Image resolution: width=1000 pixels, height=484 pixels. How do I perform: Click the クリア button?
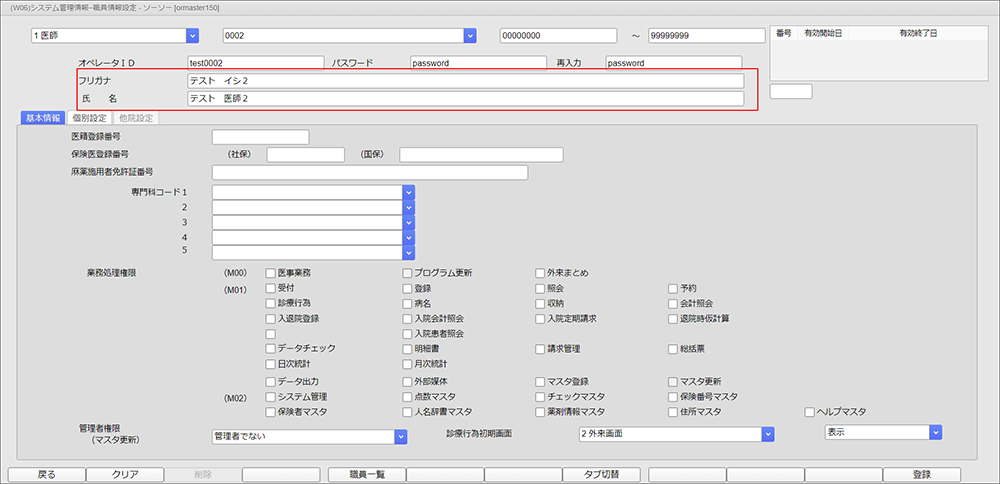(125, 474)
